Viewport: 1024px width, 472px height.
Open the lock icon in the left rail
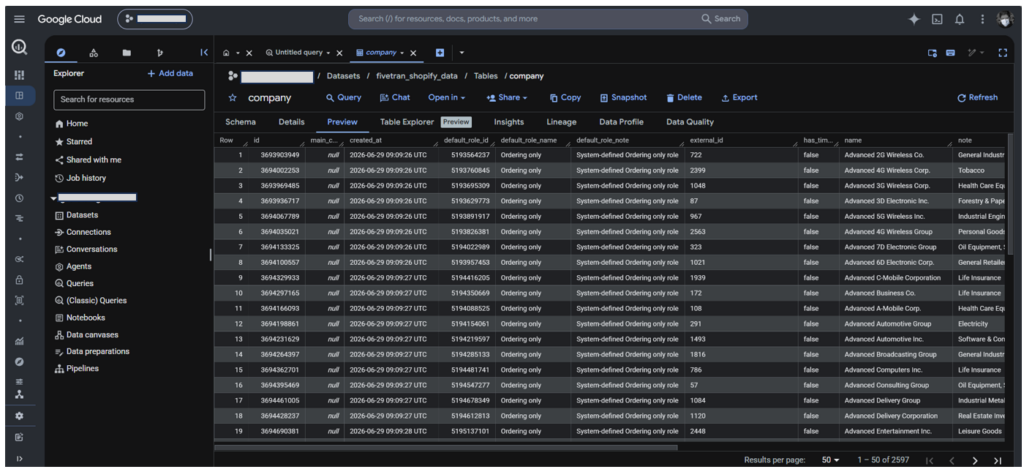tap(20, 279)
